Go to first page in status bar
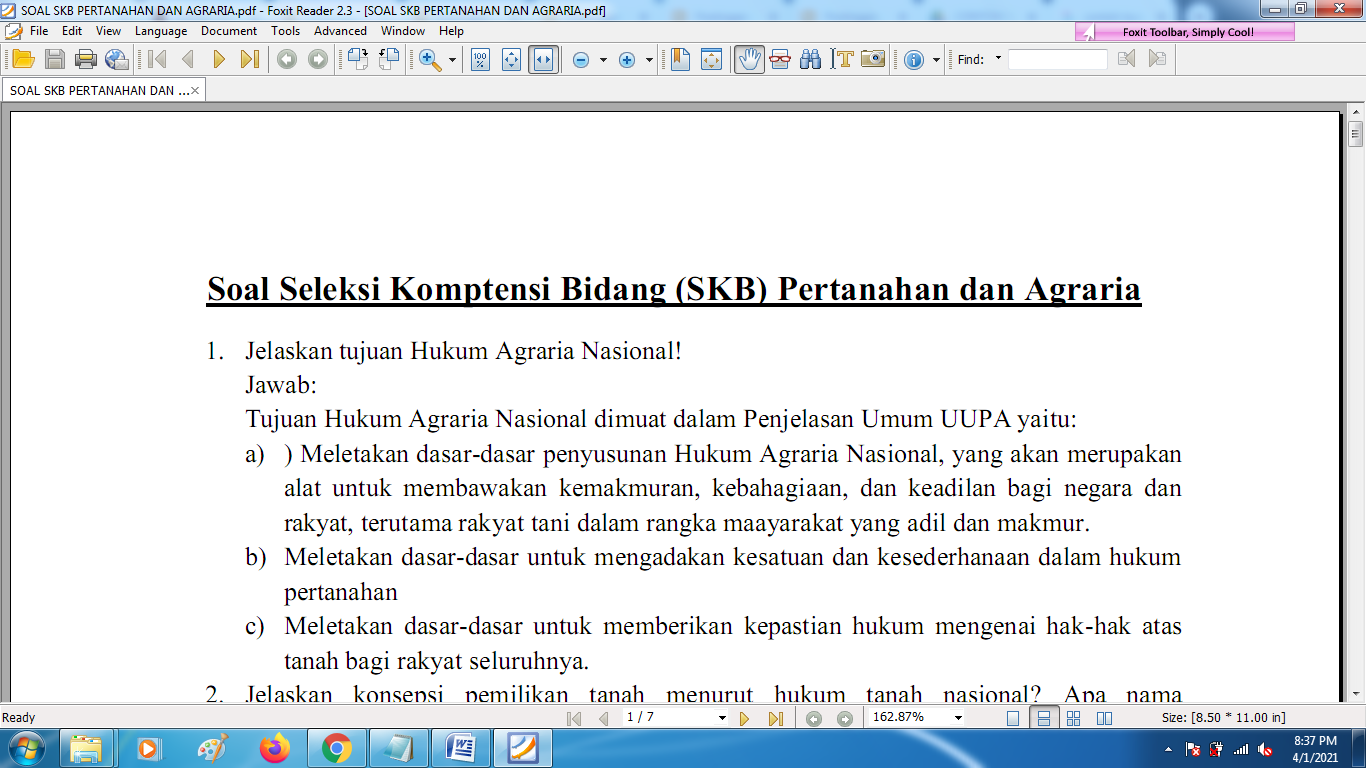 (x=574, y=718)
